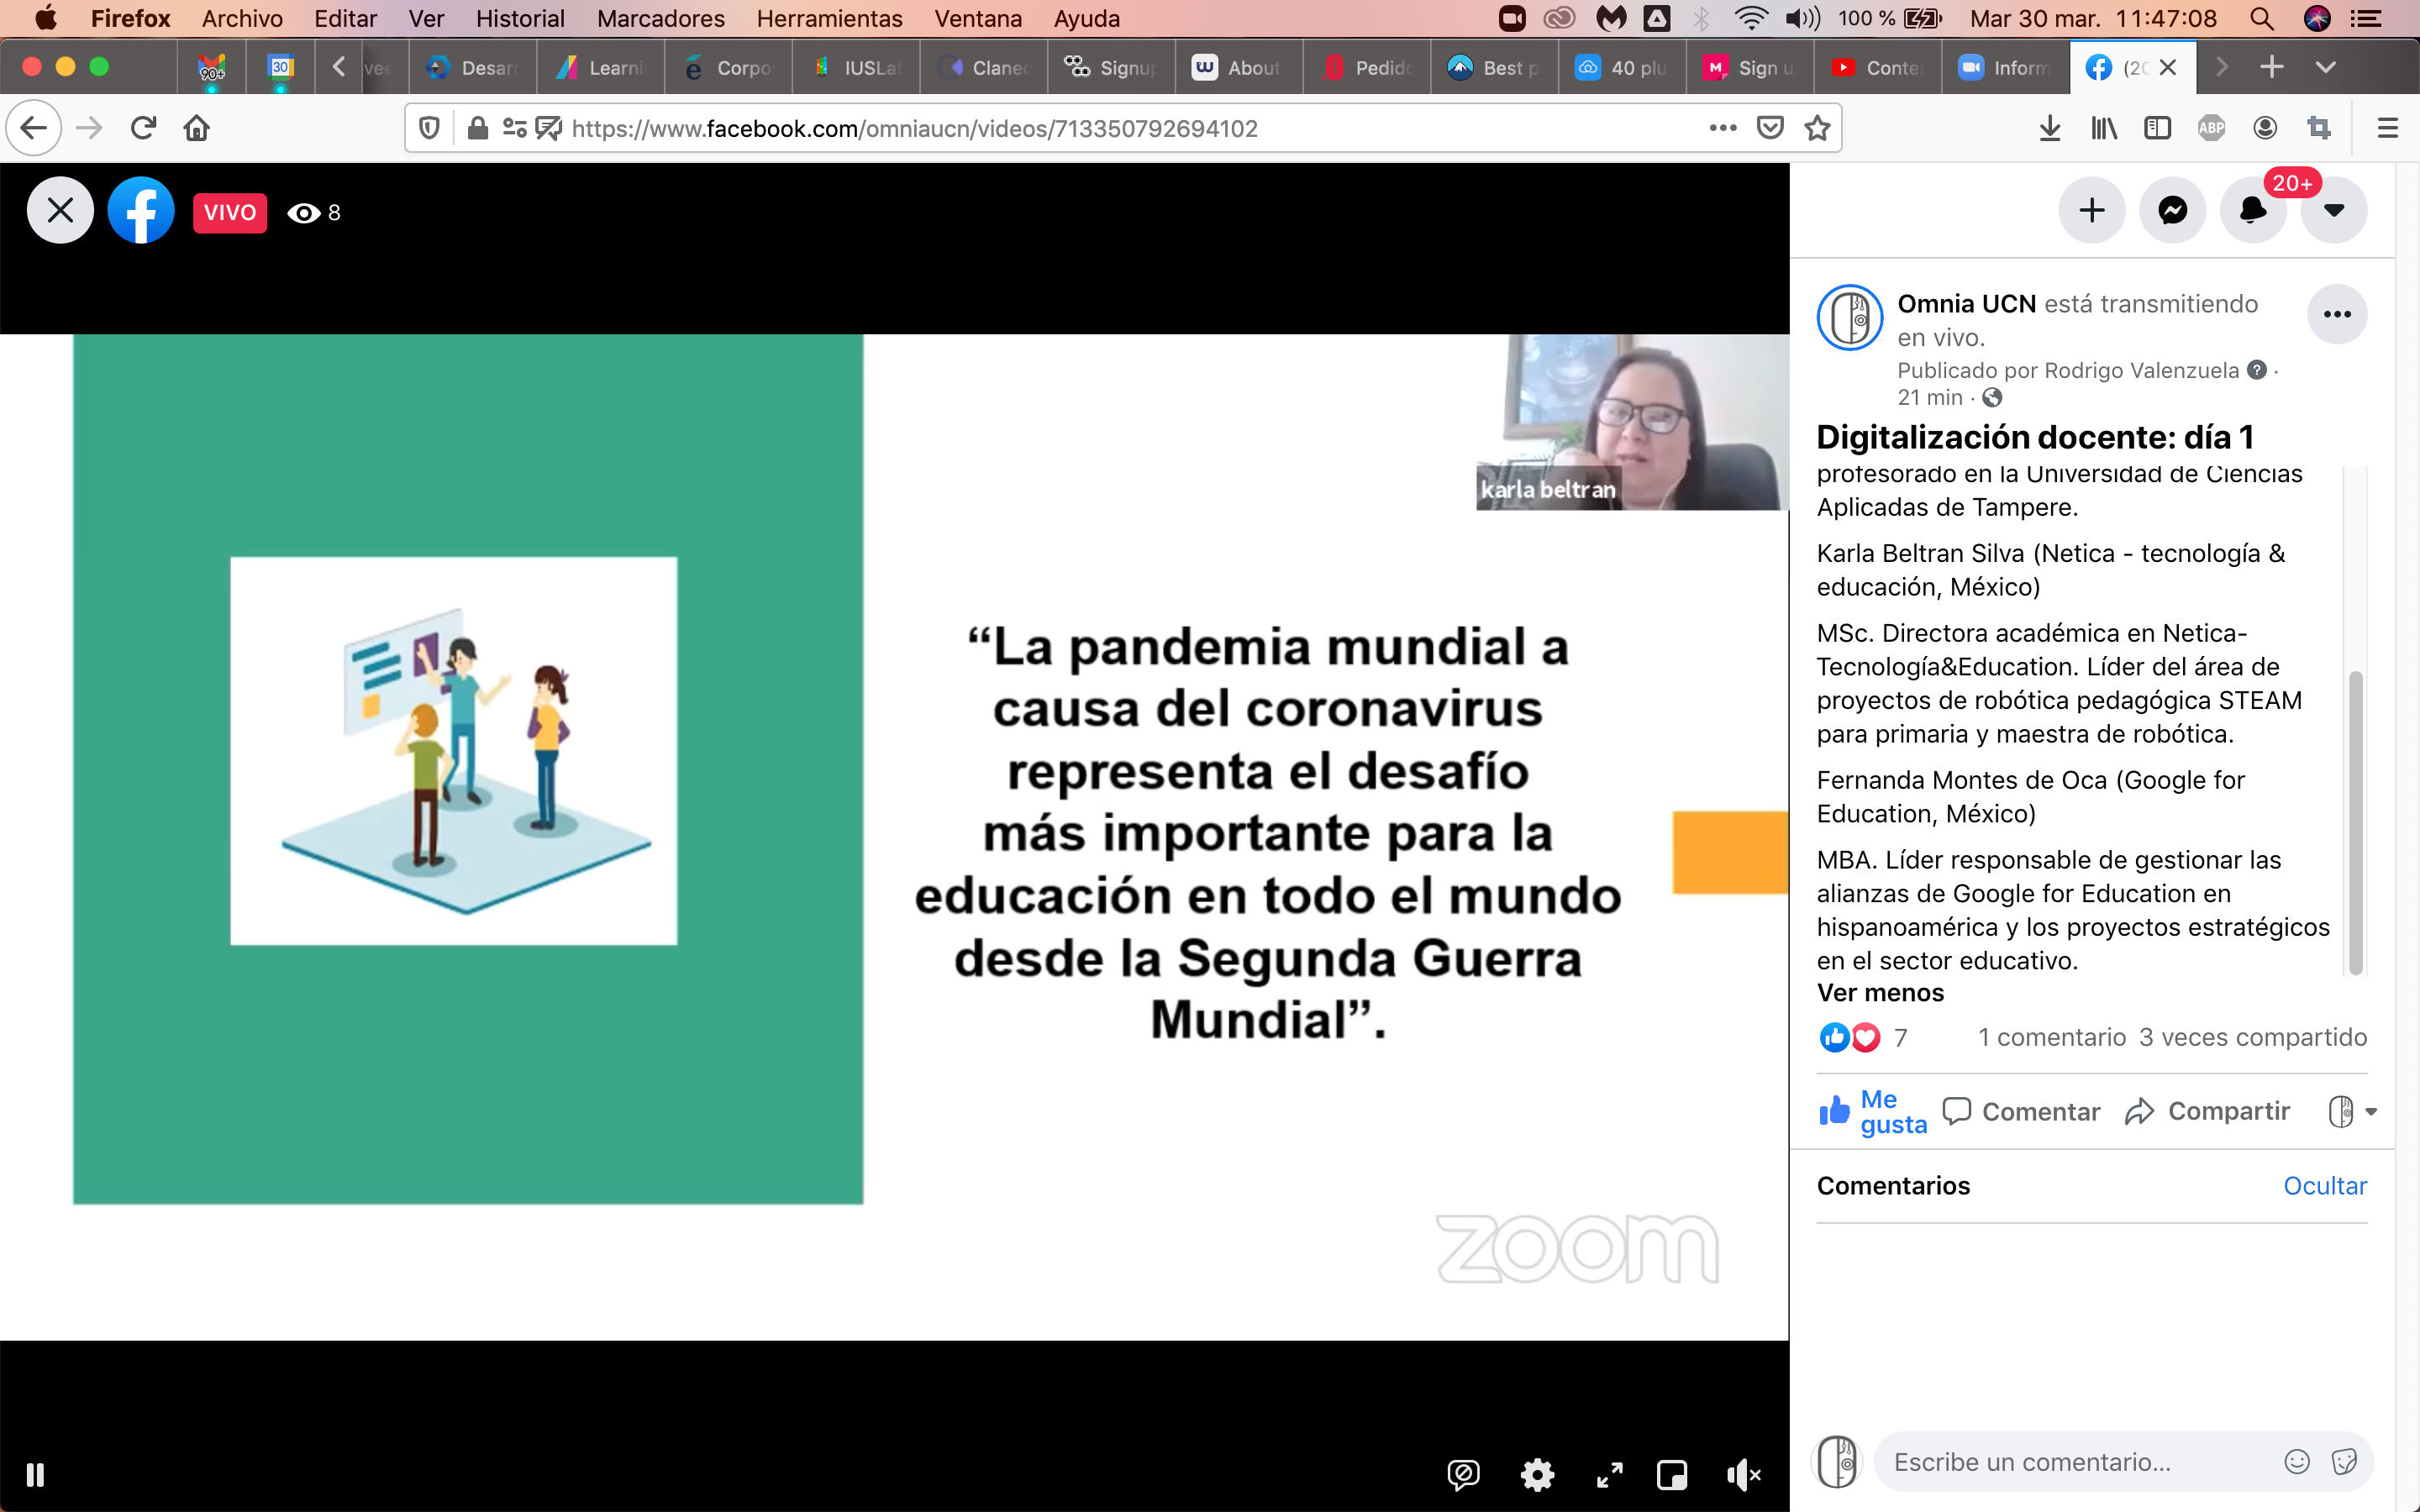Enter fullscreen video mode
Viewport: 2420px width, 1512px height.
coord(1609,1474)
